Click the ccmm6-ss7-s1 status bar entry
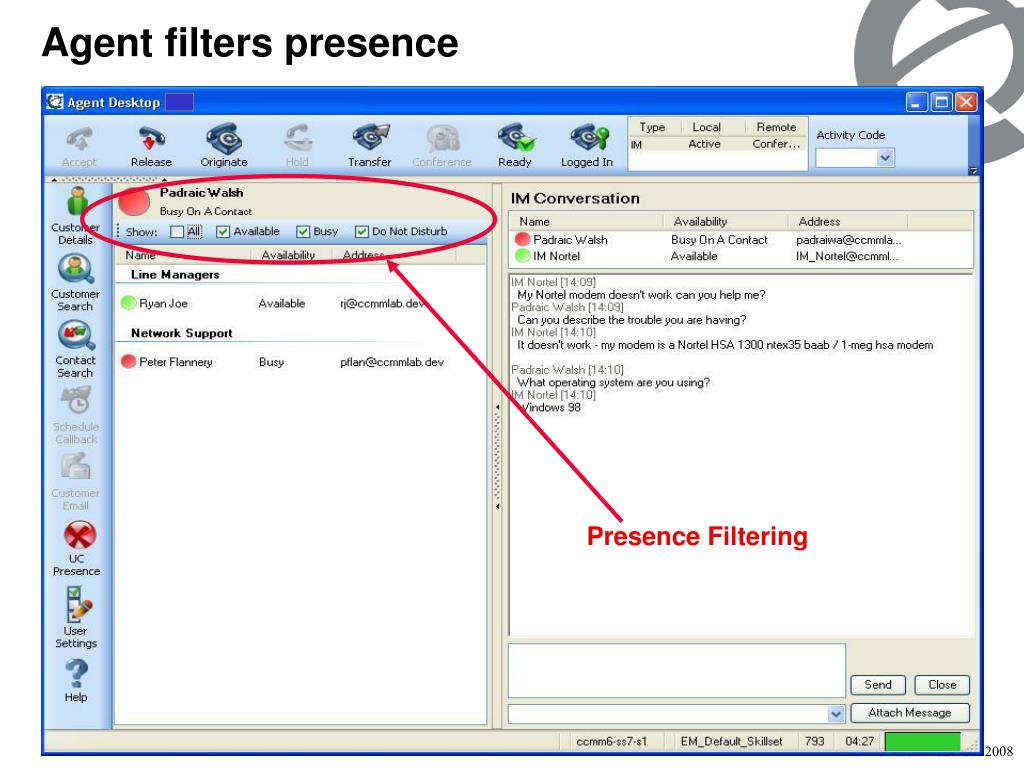The image size is (1024, 768). pos(611,741)
